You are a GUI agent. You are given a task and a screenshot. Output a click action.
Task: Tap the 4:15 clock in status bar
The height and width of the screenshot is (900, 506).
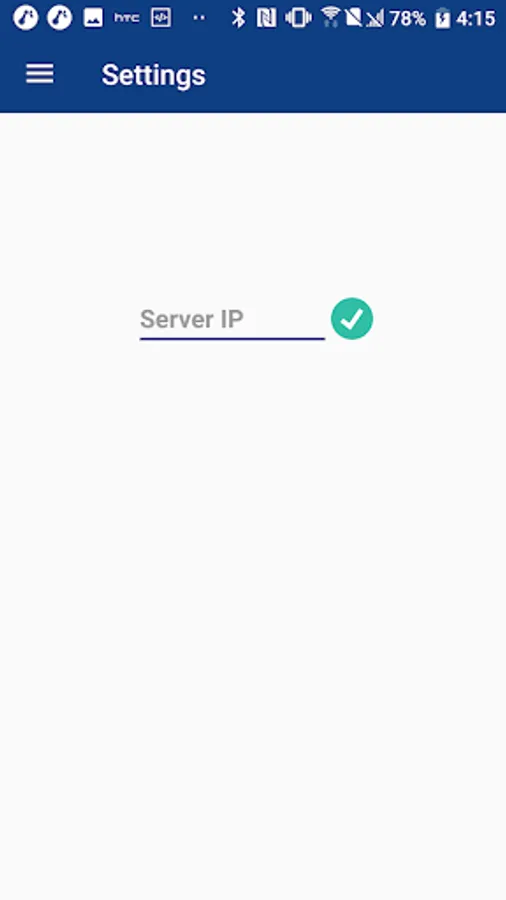(476, 18)
